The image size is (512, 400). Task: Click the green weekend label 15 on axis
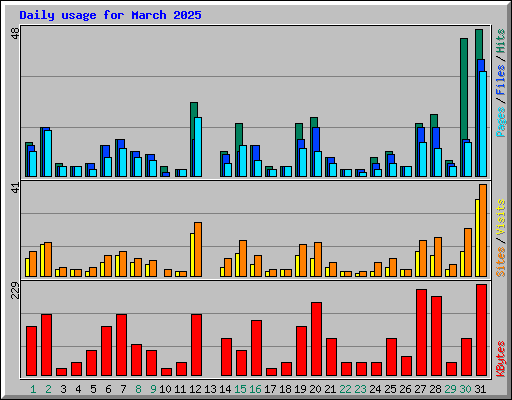click(x=240, y=389)
